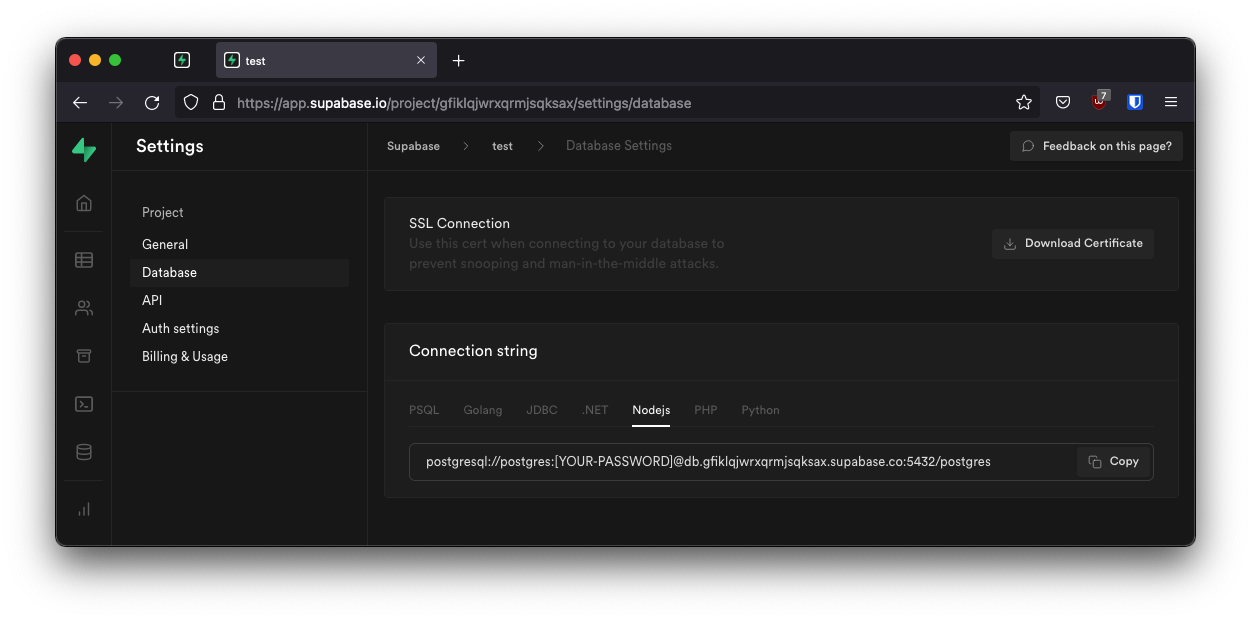Click the 'Settings' panel title
The image size is (1251, 620).
(x=170, y=146)
